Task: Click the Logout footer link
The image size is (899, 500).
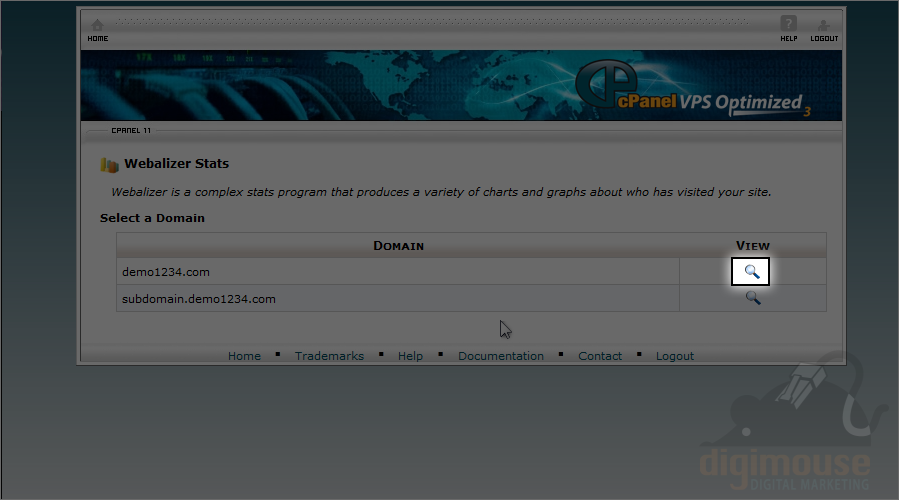Action: click(x=675, y=356)
